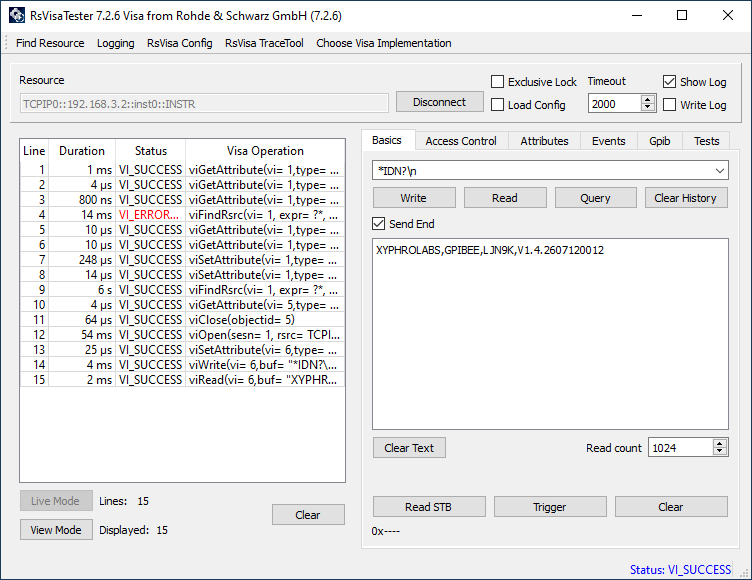Sort log by the Status column header
Image resolution: width=752 pixels, height=580 pixels.
click(151, 151)
